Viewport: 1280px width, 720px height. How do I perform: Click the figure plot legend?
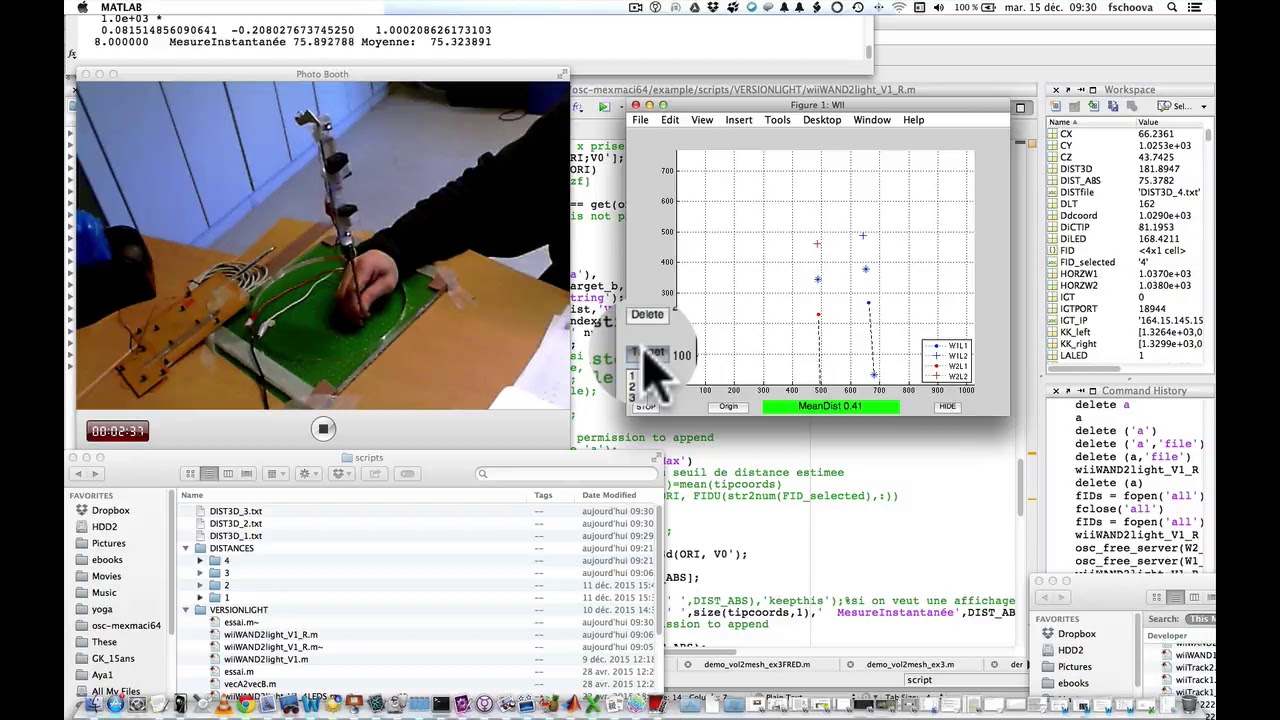[946, 361]
